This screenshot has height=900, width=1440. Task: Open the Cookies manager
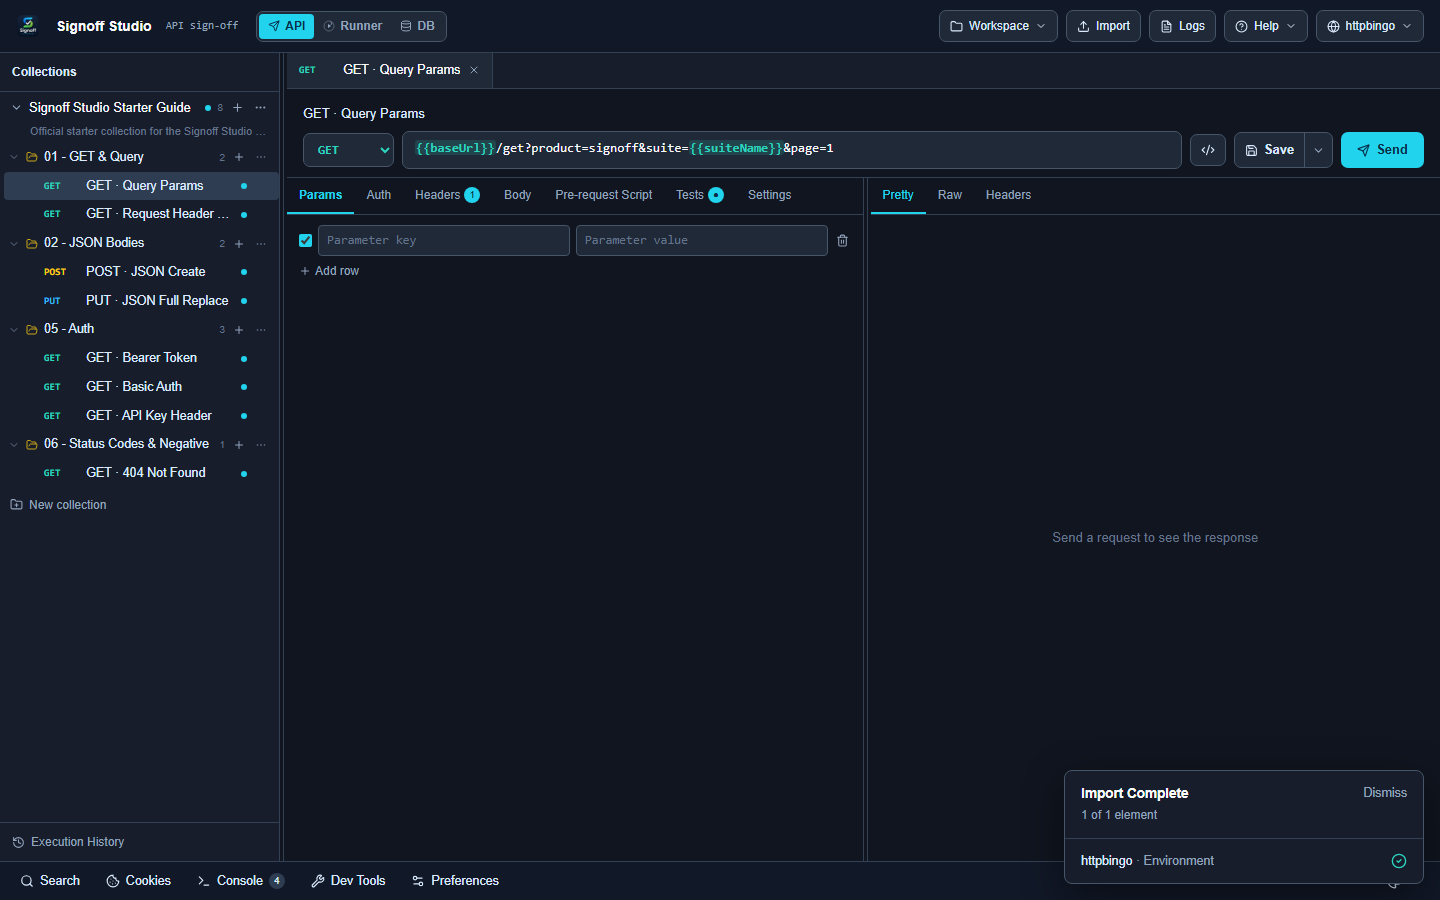(x=138, y=881)
